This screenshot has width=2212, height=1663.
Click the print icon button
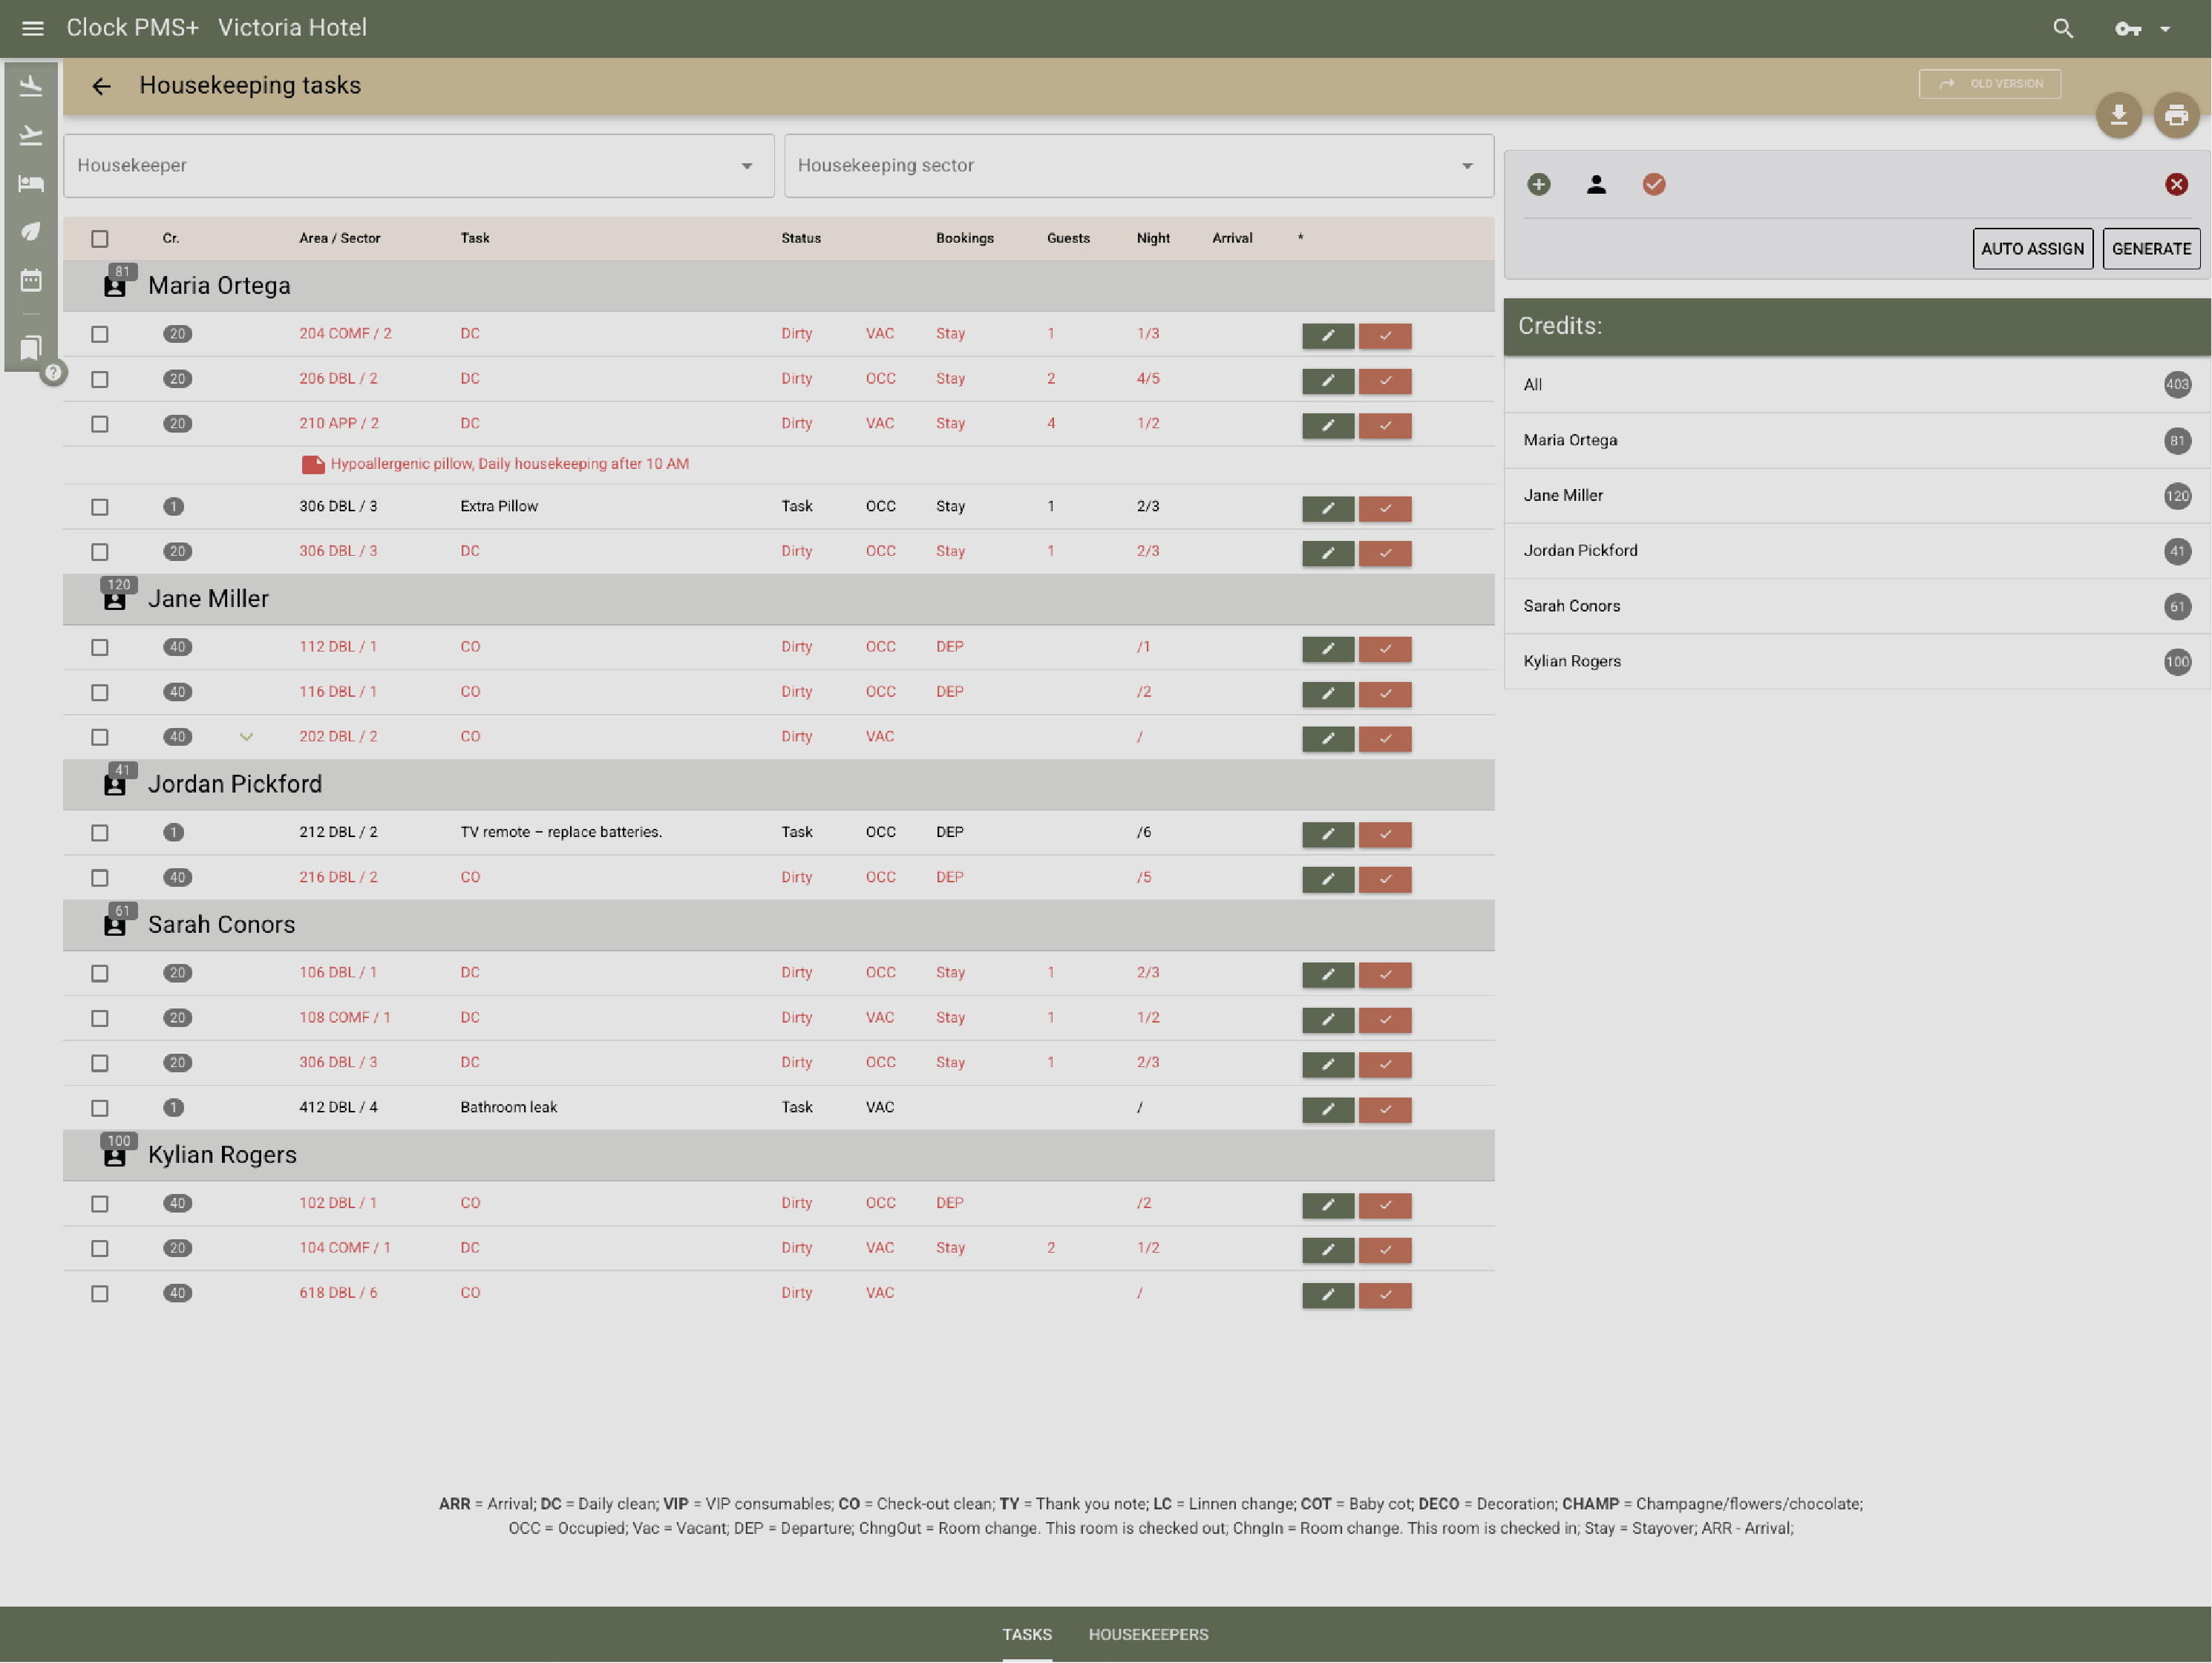click(2176, 116)
